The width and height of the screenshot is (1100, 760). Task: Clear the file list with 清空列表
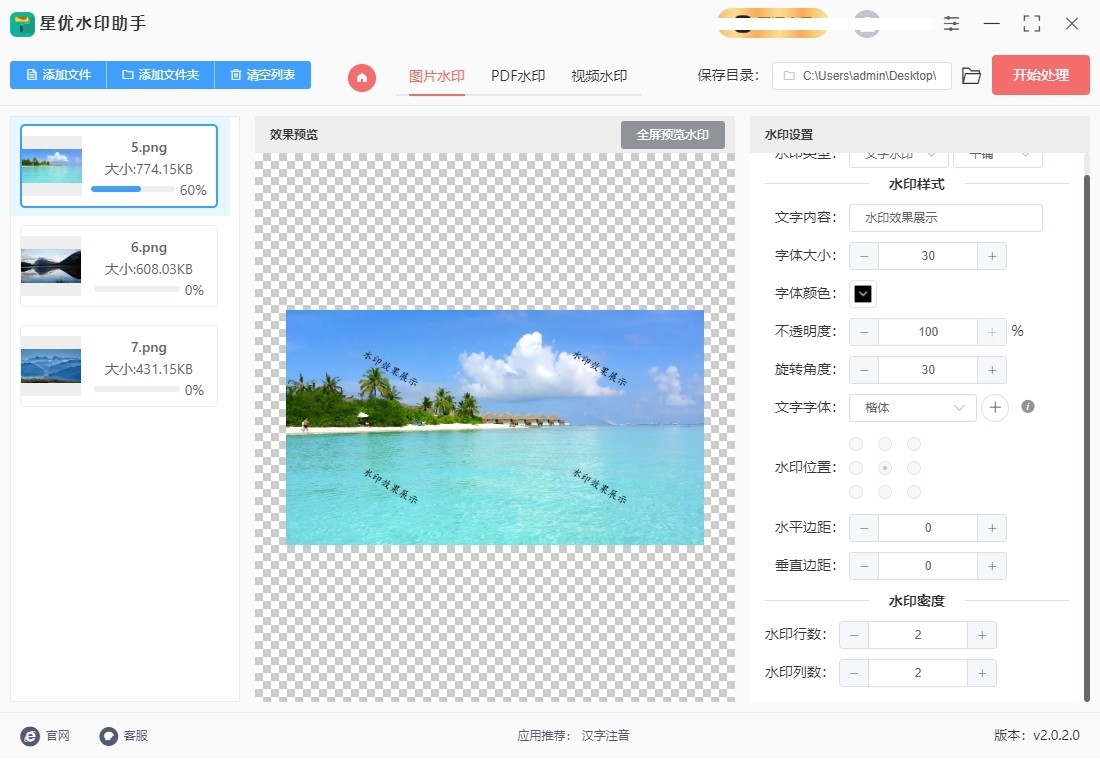click(x=263, y=75)
